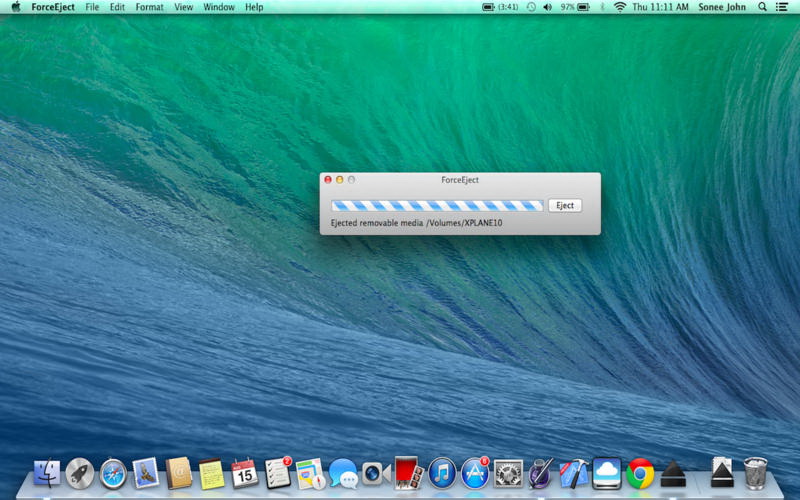Open the Sonee John user menu
This screenshot has width=800, height=500.
click(721, 7)
